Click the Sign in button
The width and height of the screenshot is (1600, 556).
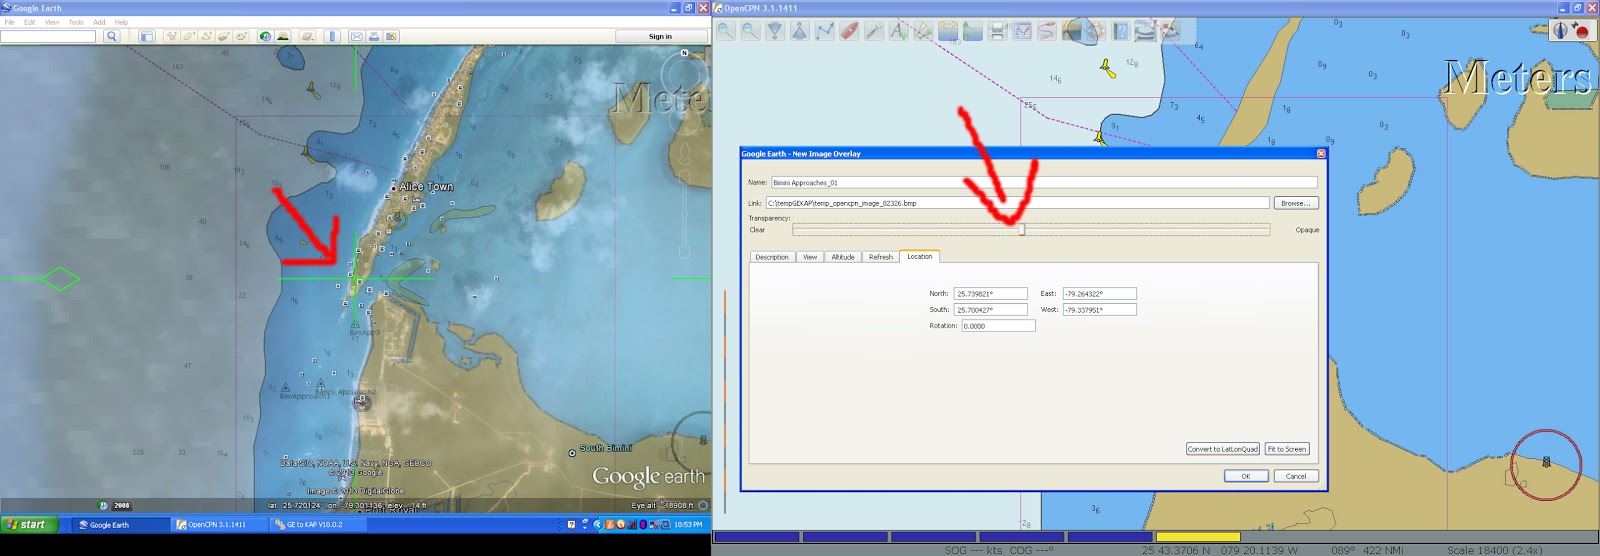point(660,36)
